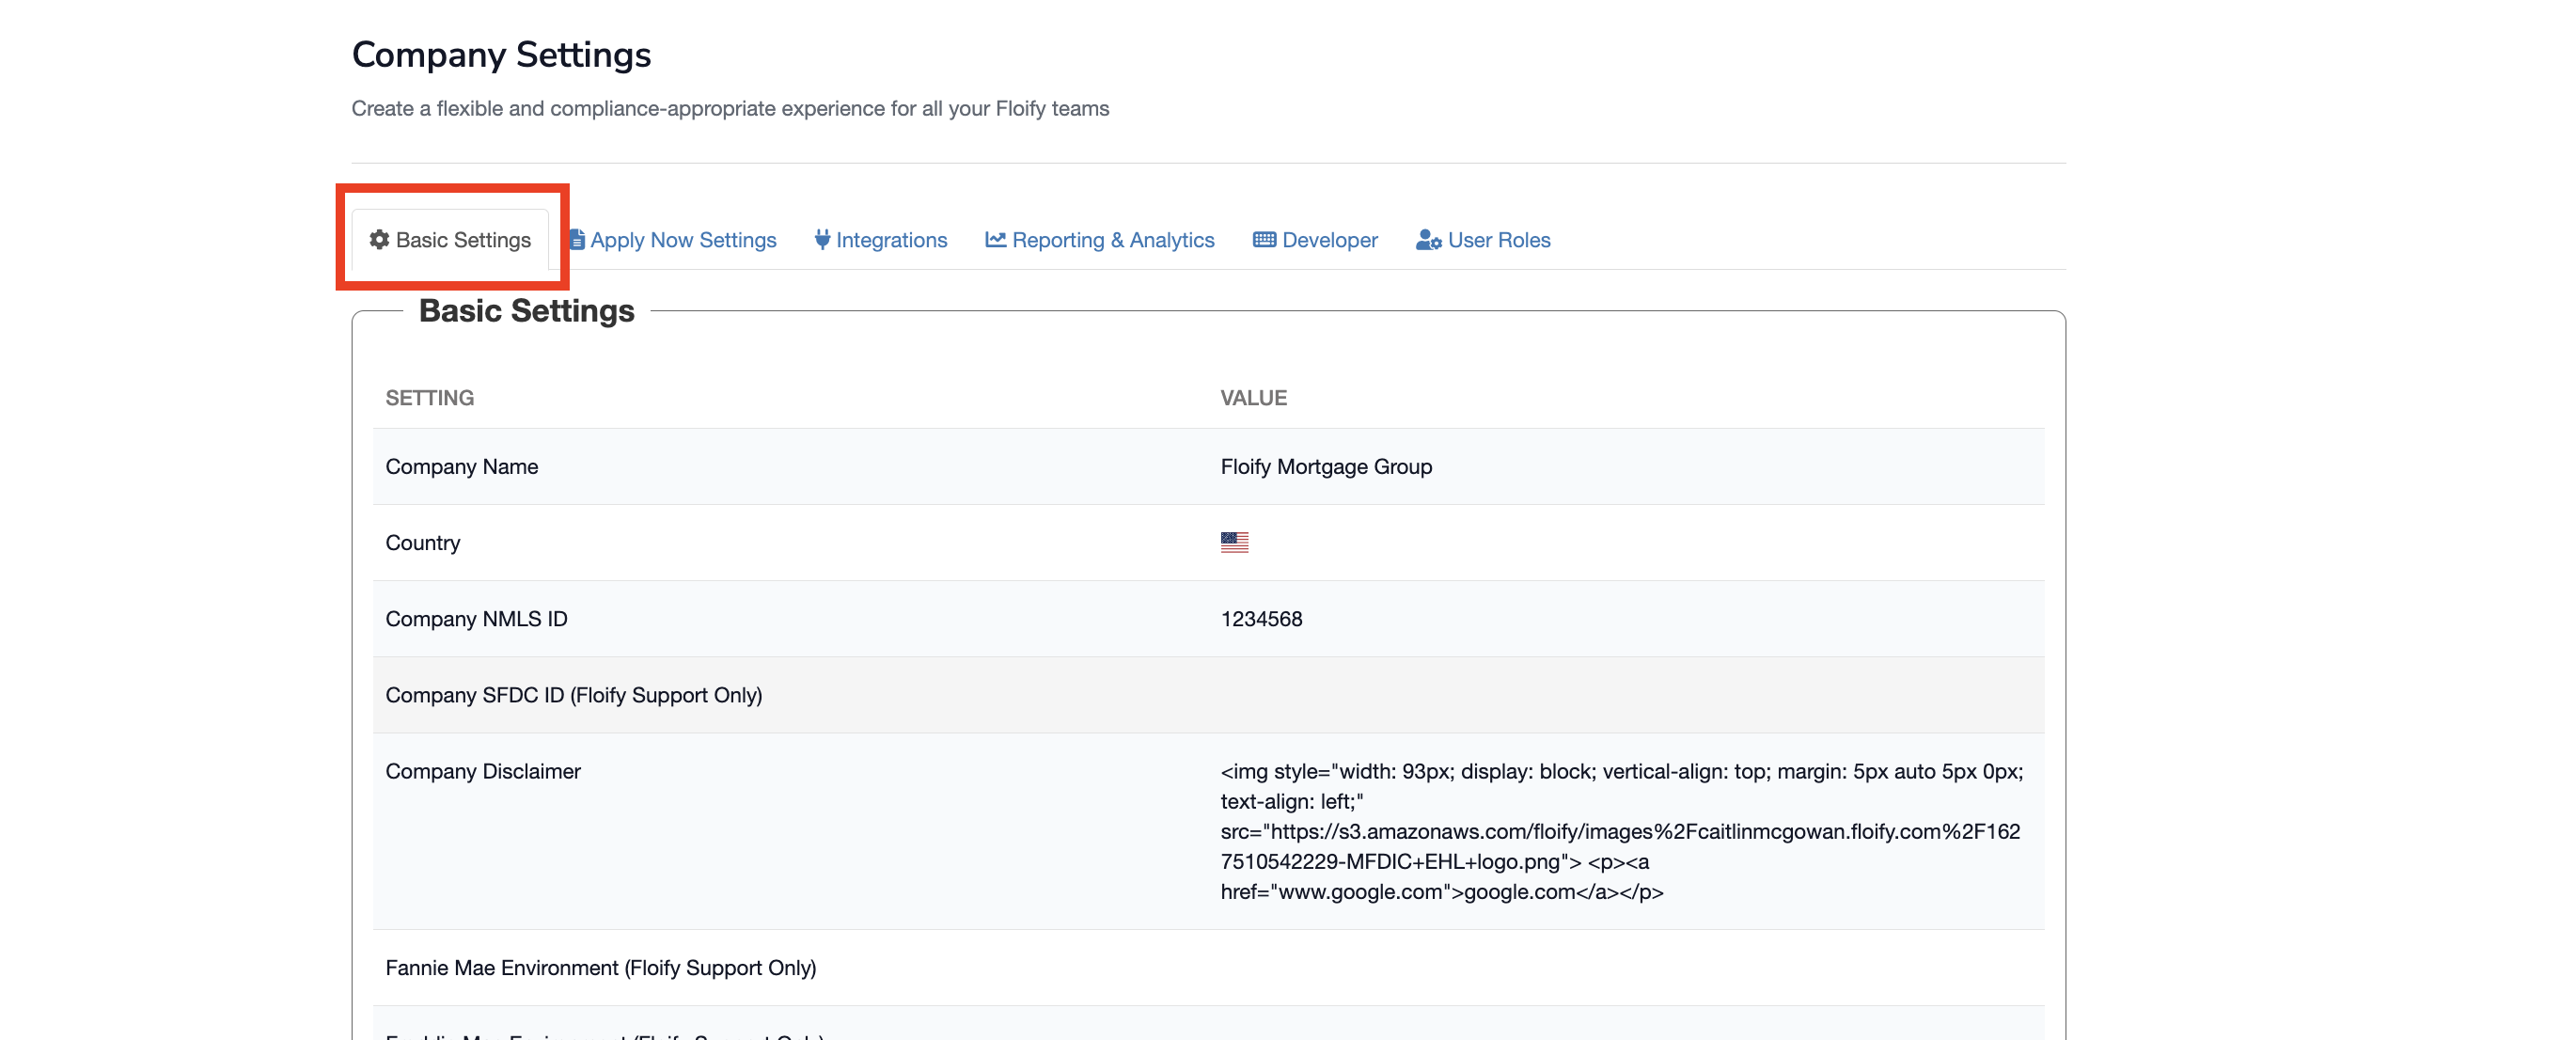Click the plug icon next to Integrations

822,240
